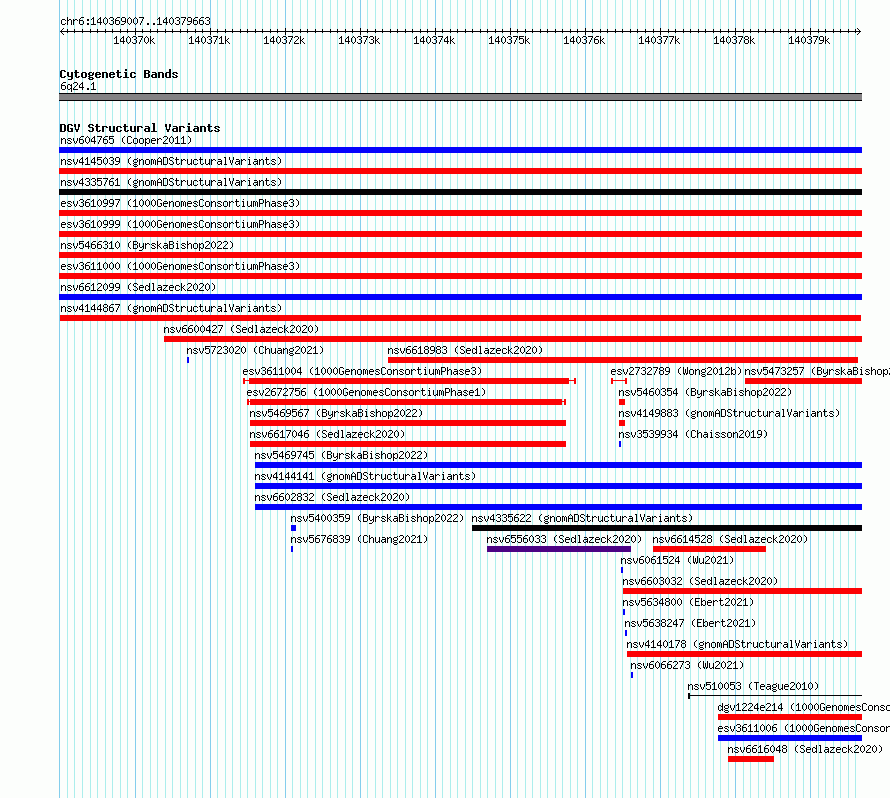Select nsv5466310 (ByrskaBishop2022) label
This screenshot has height=798, width=890.
pyautogui.click(x=147, y=245)
